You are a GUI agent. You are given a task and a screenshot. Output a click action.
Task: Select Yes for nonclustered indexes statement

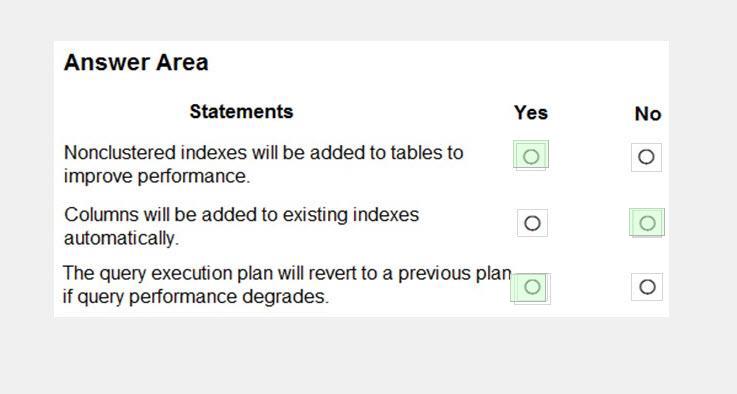coord(531,156)
